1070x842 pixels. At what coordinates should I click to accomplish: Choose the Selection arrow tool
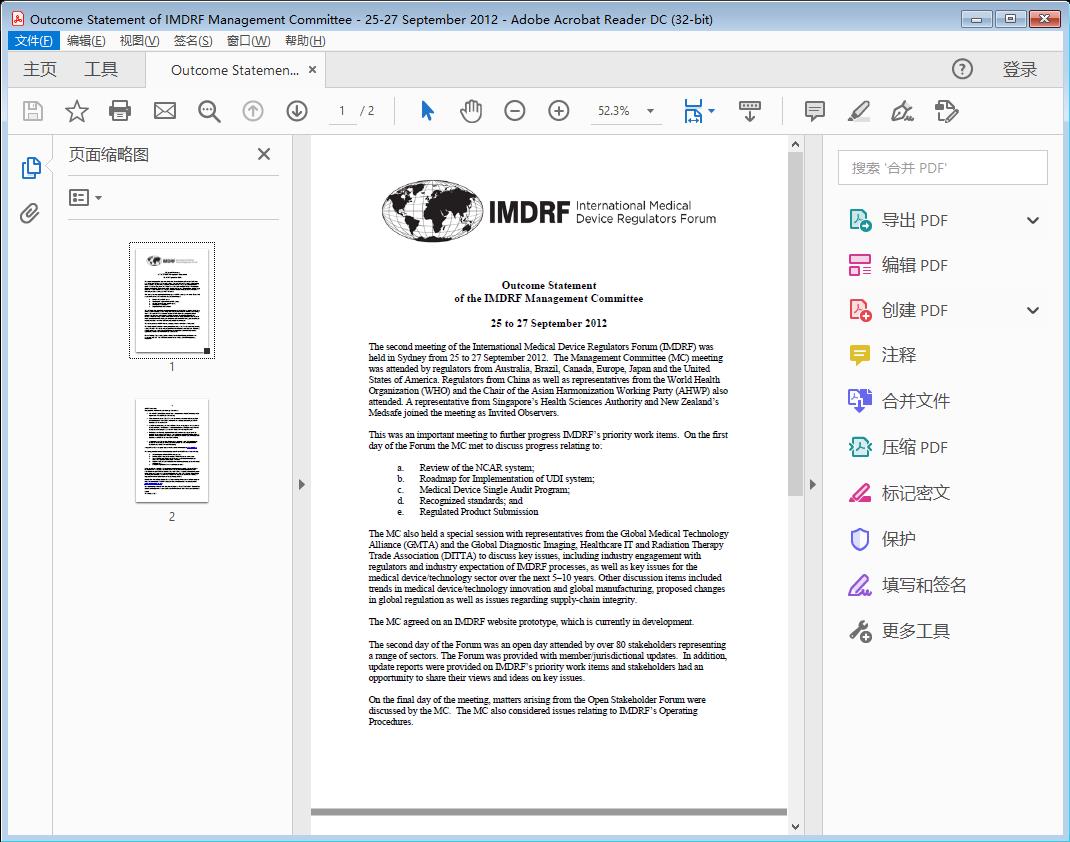(x=427, y=111)
